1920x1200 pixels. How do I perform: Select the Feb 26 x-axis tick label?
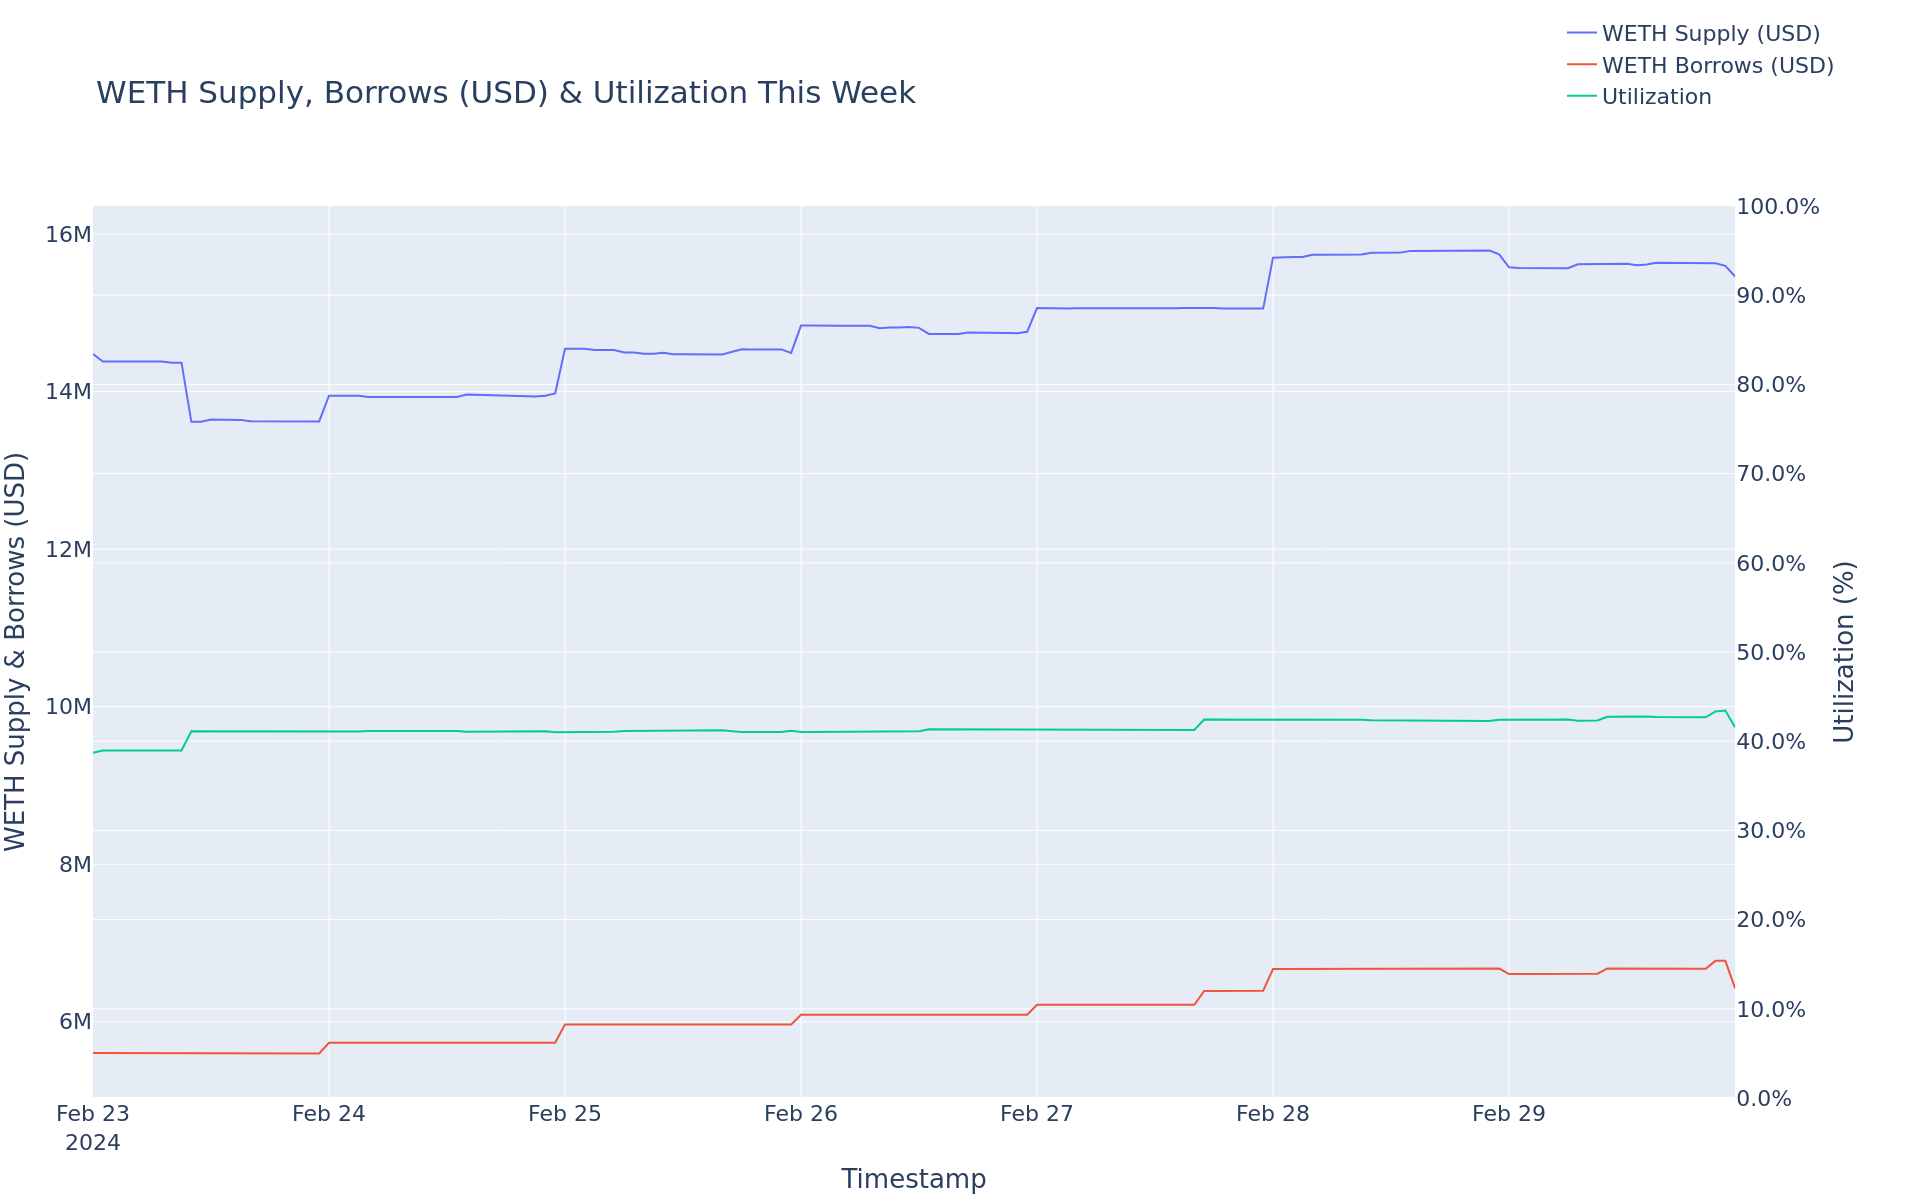[800, 1114]
